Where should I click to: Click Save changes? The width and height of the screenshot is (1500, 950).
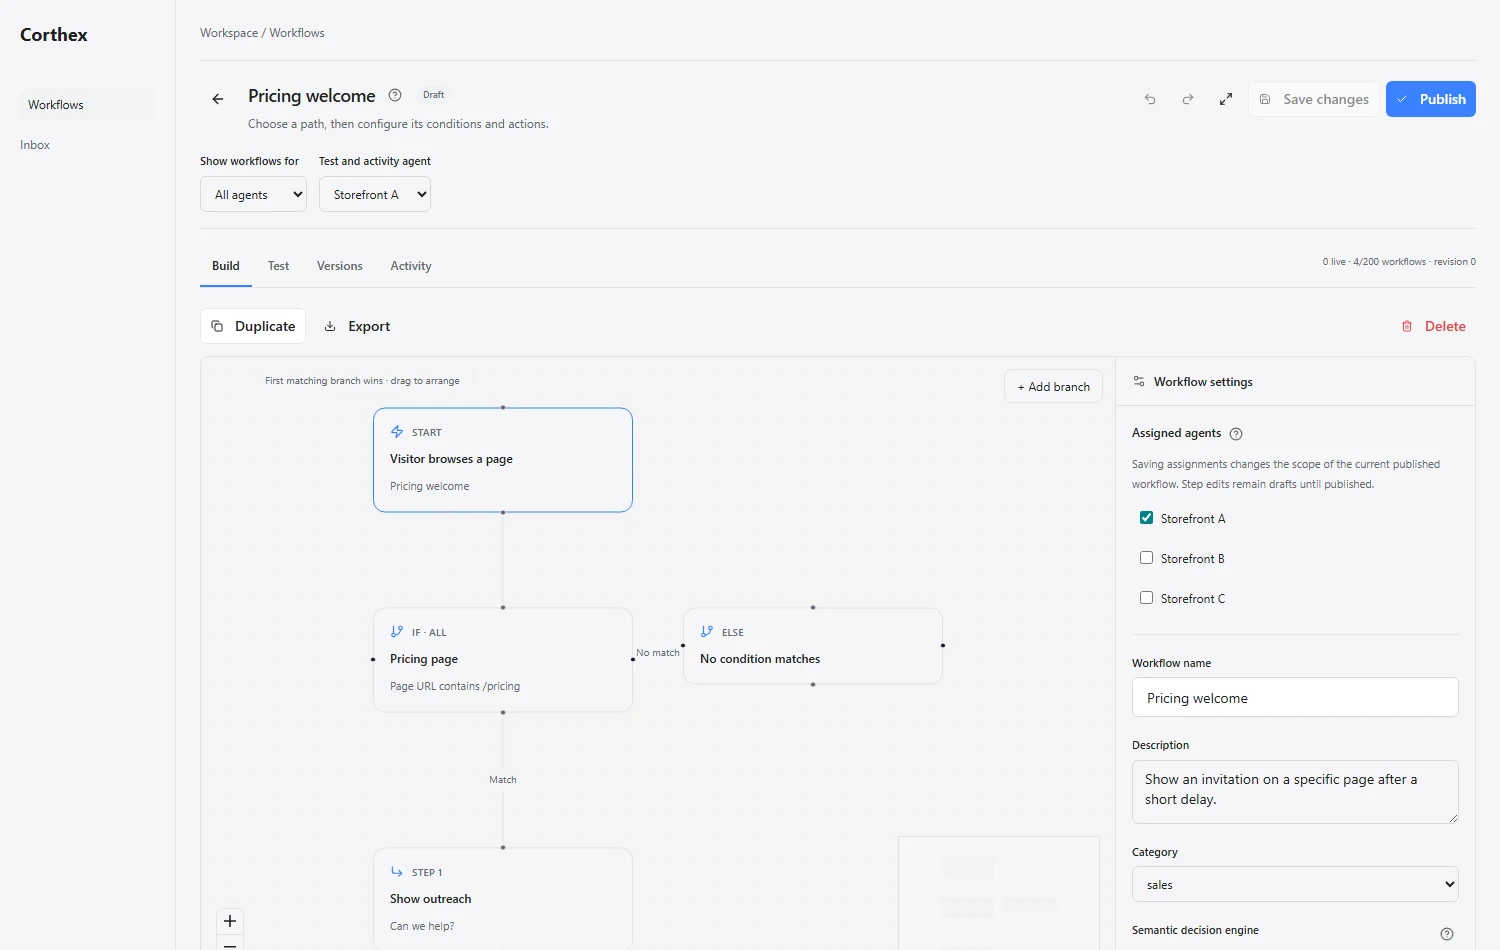click(x=1313, y=99)
